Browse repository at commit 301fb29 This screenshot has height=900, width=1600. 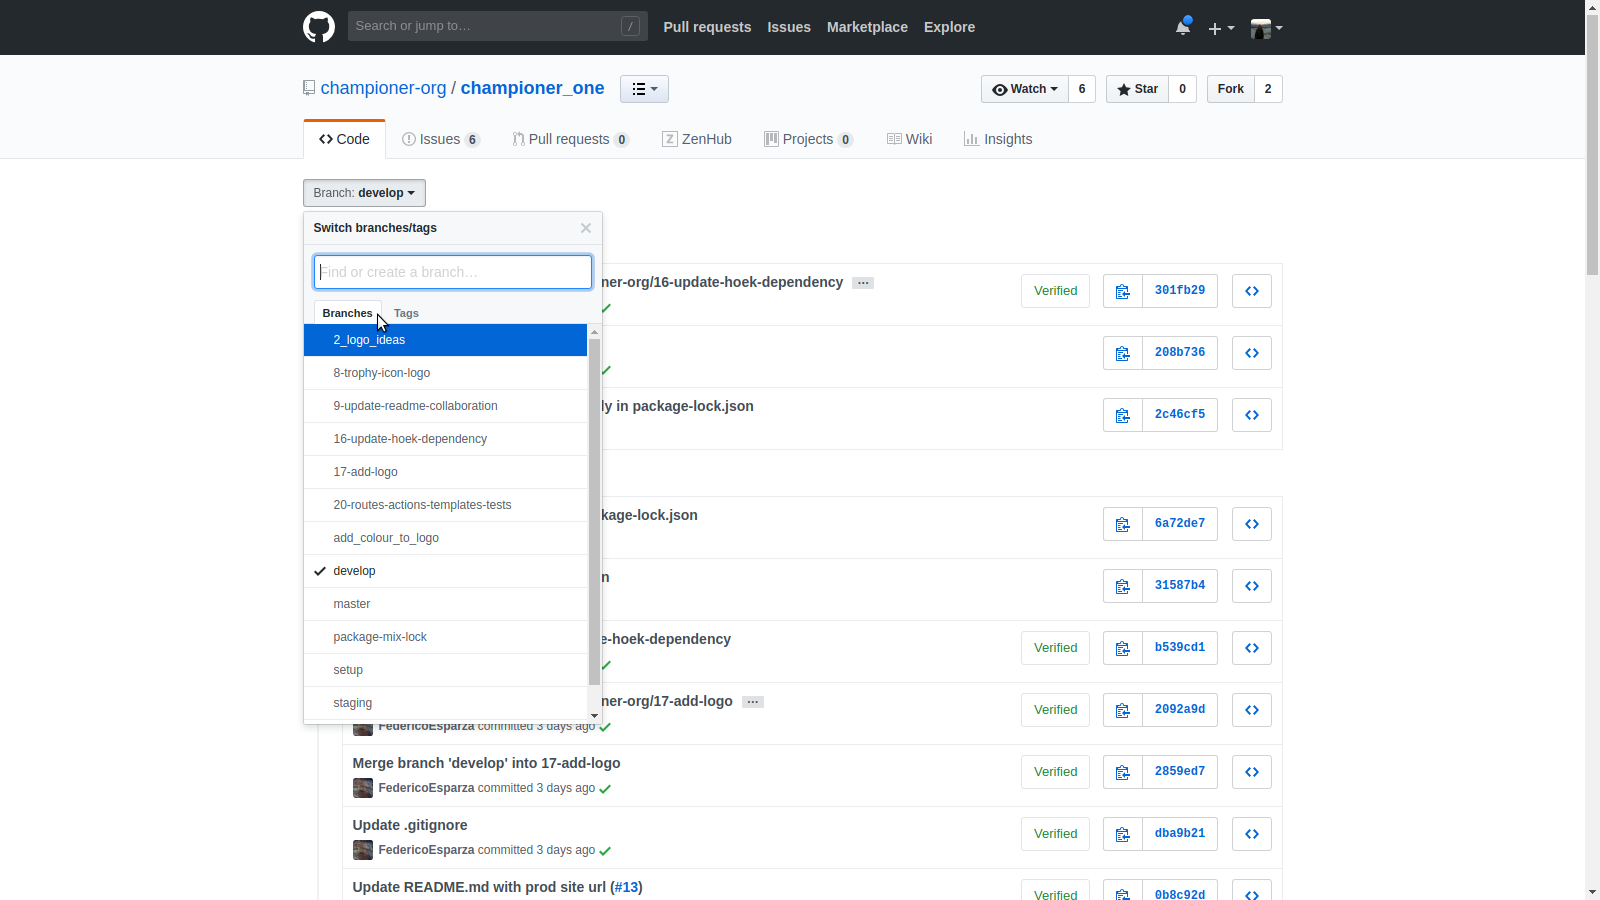[x=1252, y=291]
